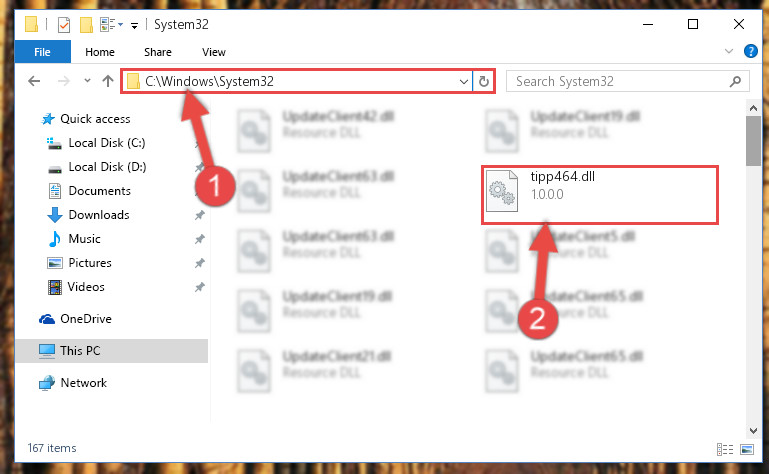Unpin Downloads via its pin icon
The height and width of the screenshot is (474, 769).
click(199, 215)
